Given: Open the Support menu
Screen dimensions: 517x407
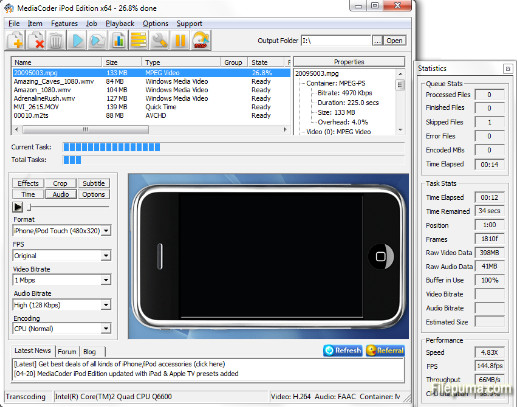Looking at the screenshot, I should pyautogui.click(x=189, y=23).
